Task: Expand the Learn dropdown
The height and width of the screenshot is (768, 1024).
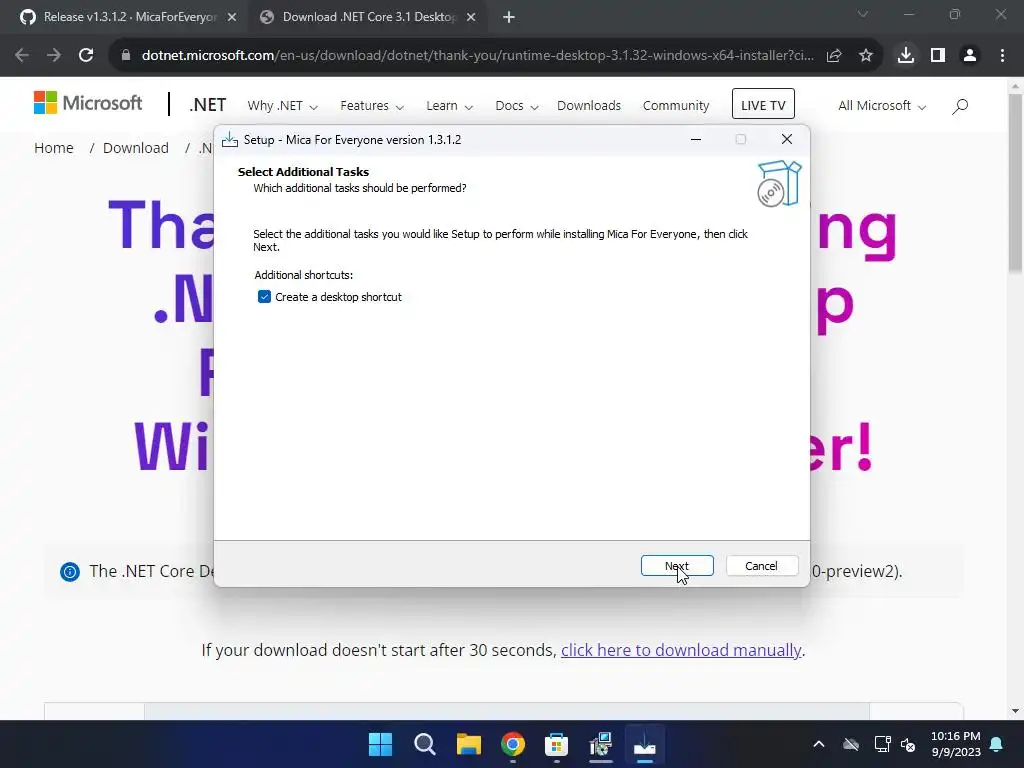Action: 449,106
